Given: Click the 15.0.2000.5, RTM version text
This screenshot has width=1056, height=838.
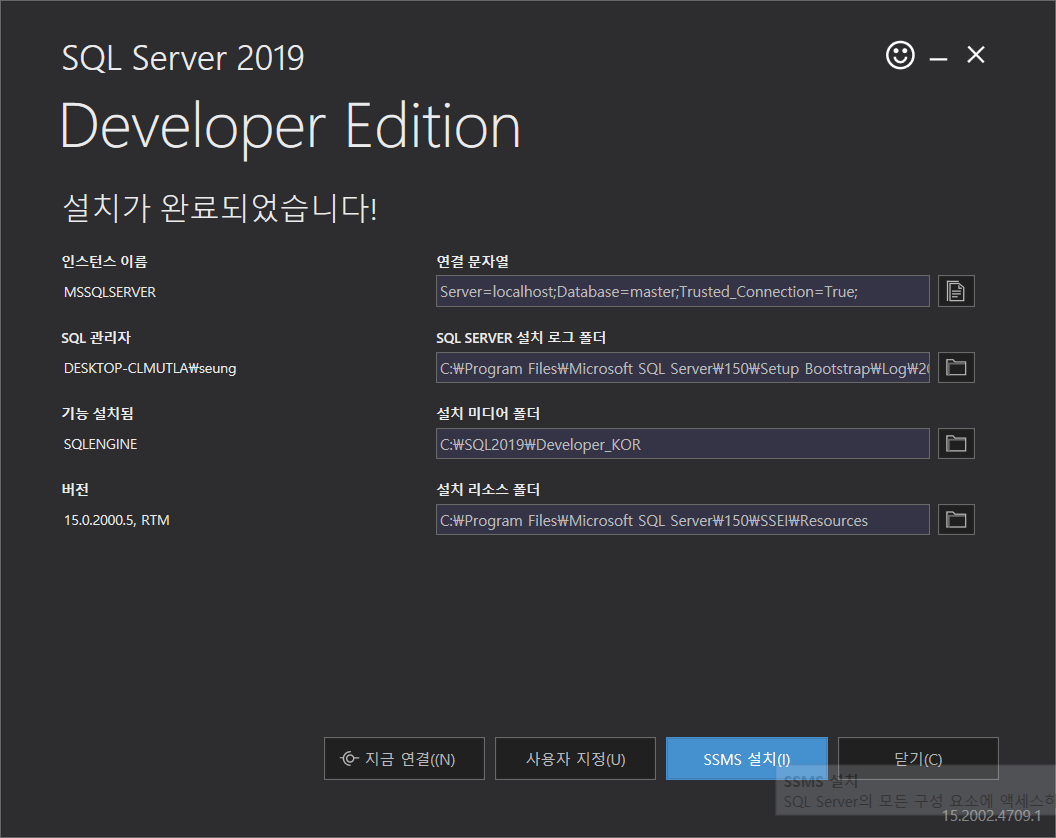Looking at the screenshot, I should point(117,520).
